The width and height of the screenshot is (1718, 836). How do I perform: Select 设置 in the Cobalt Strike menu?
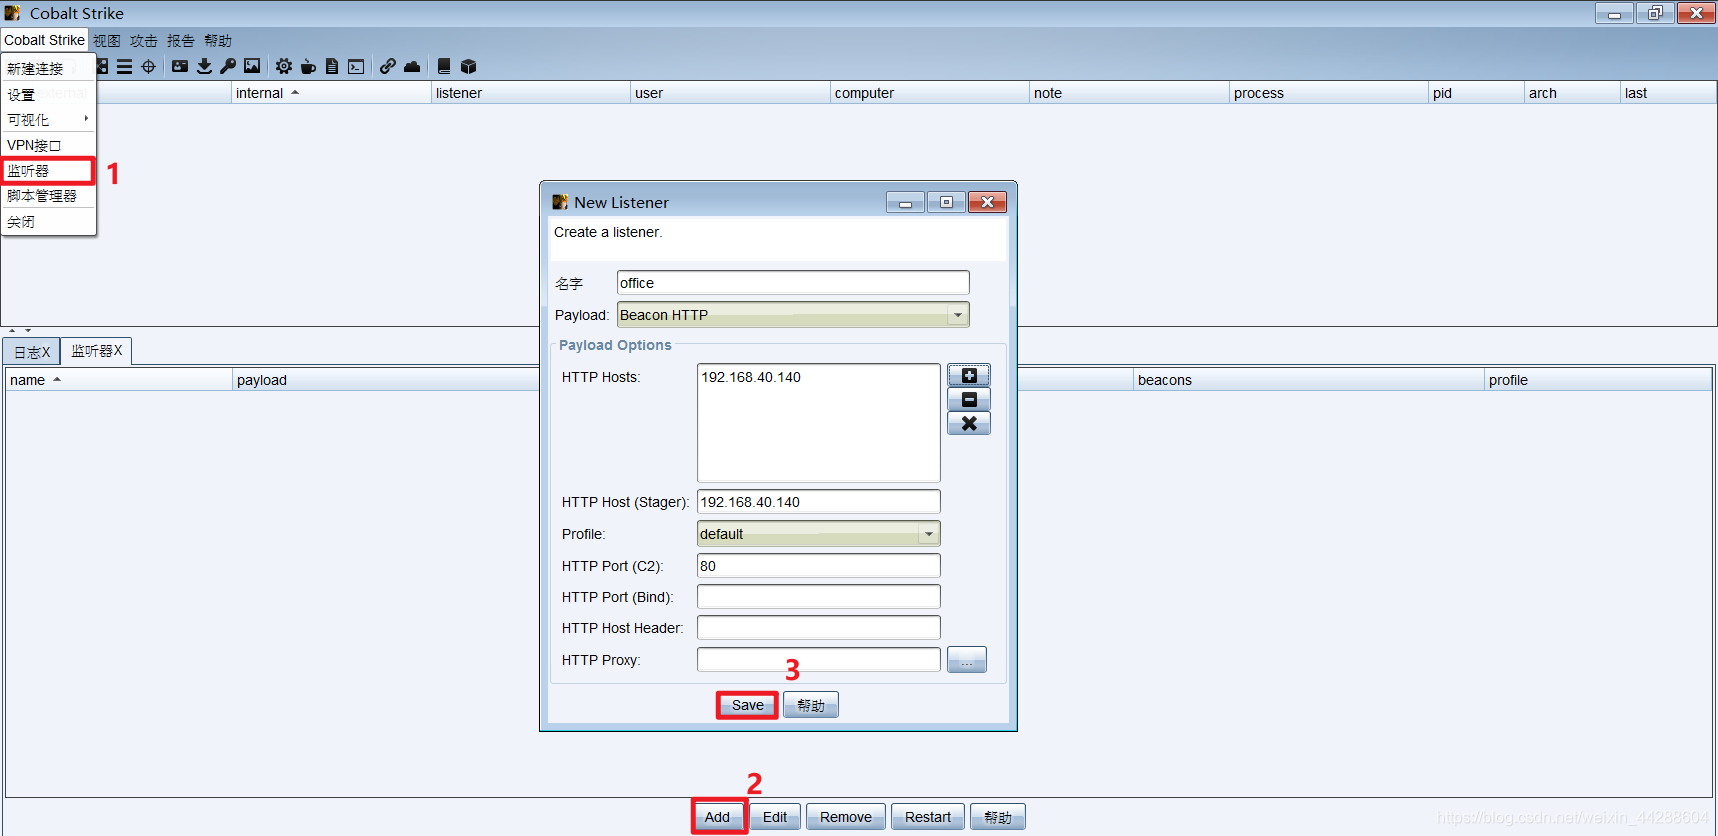[48, 95]
